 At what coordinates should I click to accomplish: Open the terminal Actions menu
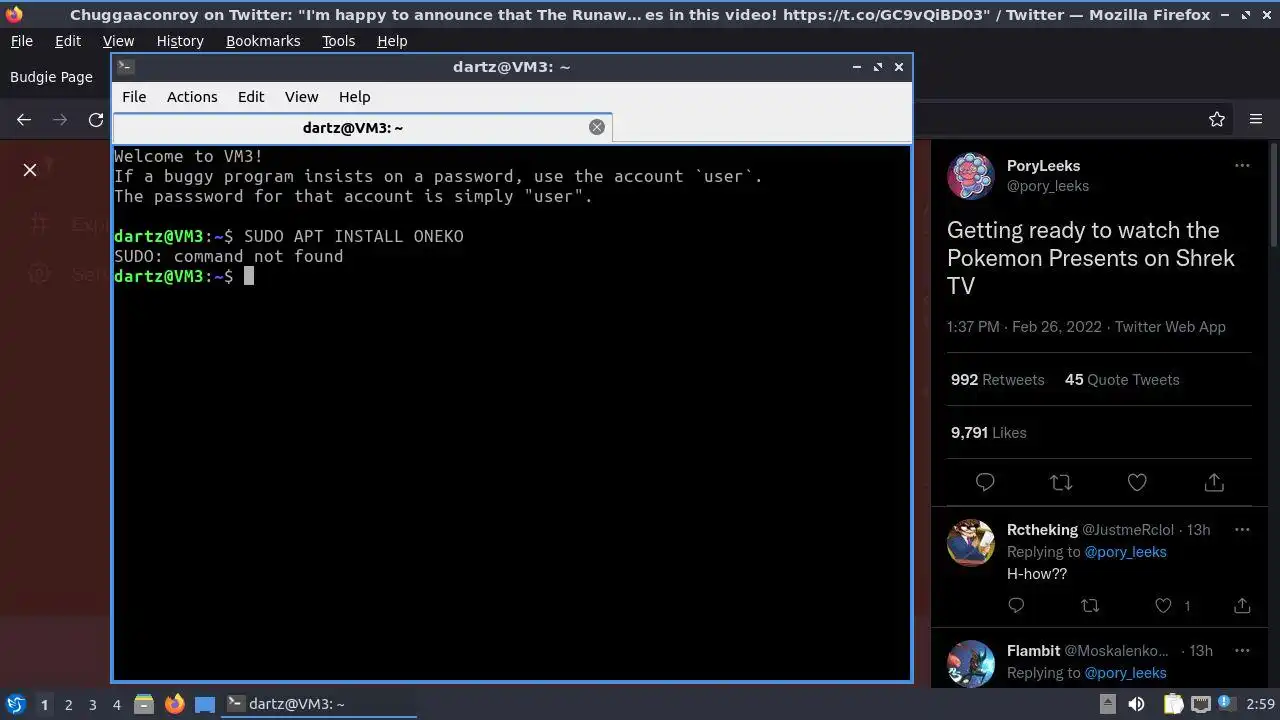(x=192, y=97)
